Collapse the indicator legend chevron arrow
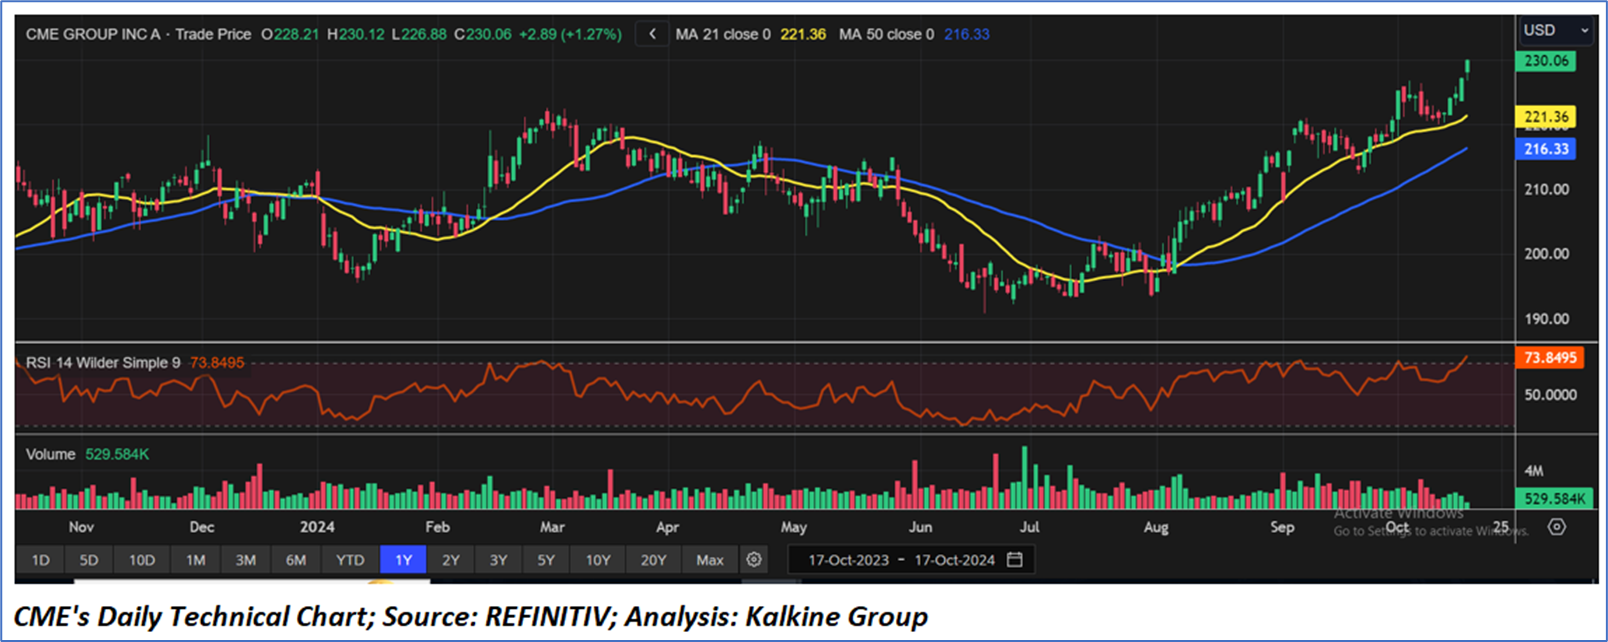The image size is (1608, 642). pos(652,34)
